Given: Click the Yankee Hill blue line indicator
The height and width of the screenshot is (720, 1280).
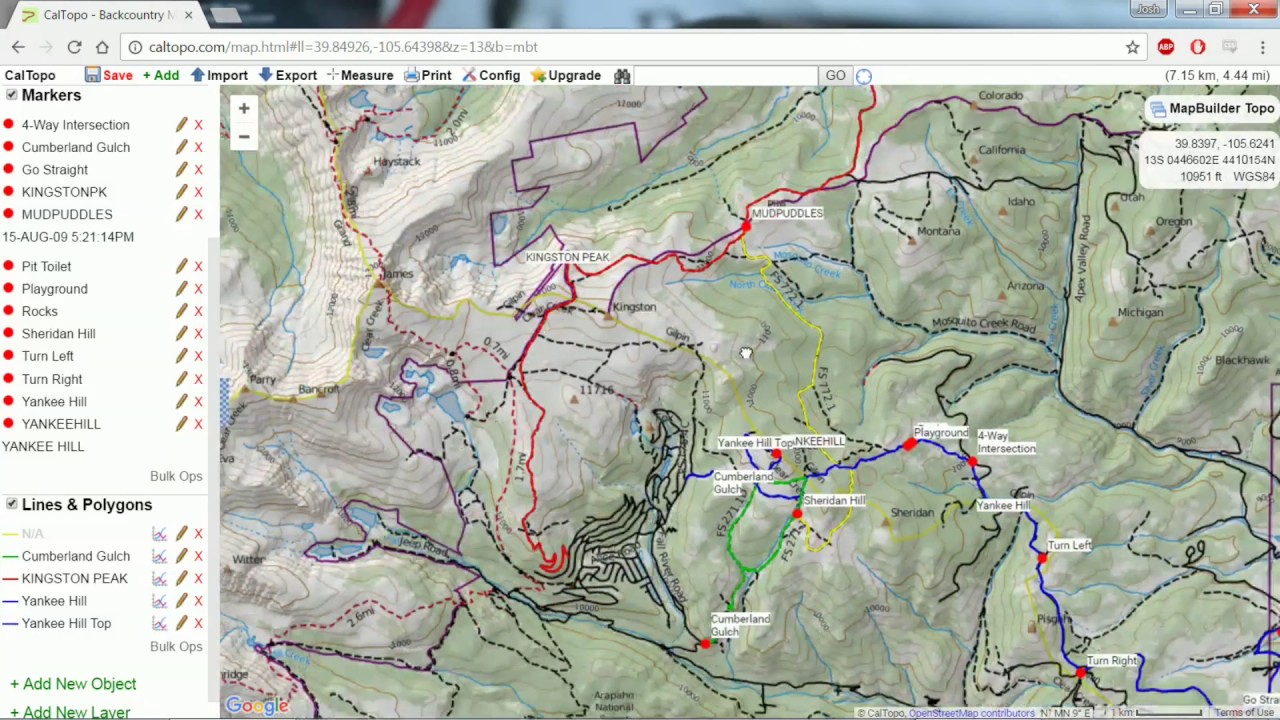Looking at the screenshot, I should point(10,601).
